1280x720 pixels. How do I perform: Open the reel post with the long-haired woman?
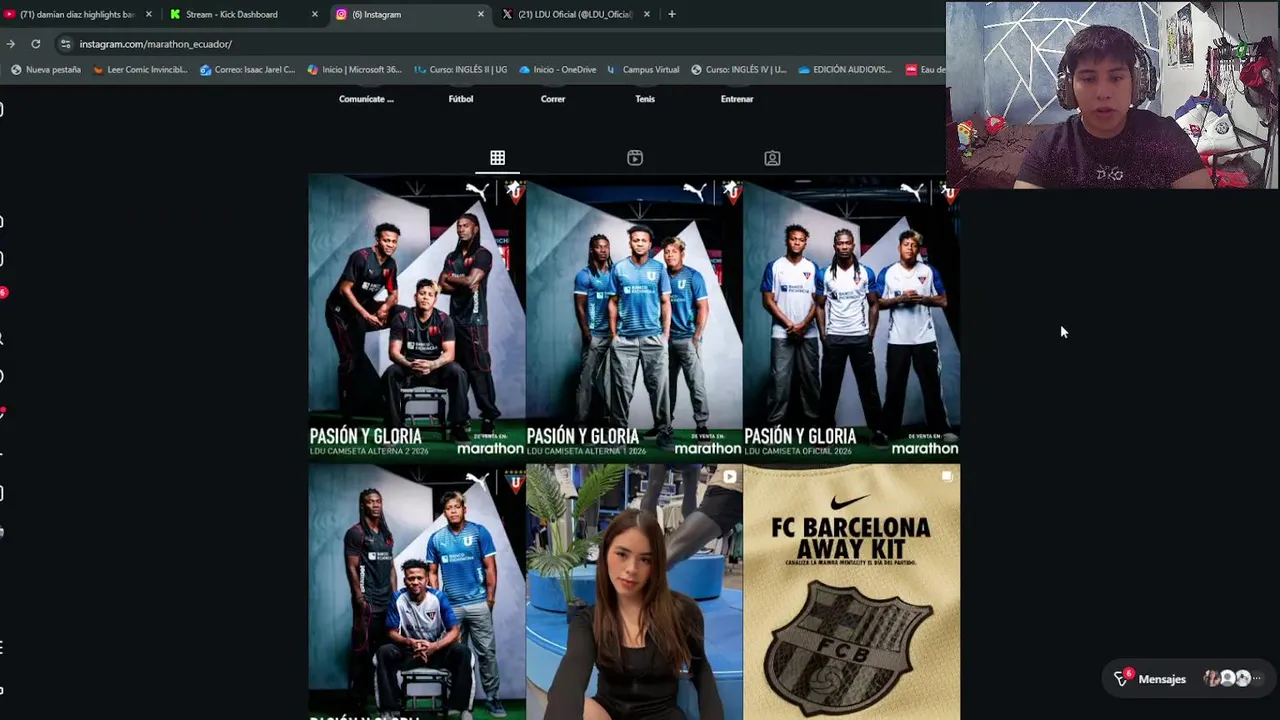pyautogui.click(x=634, y=592)
